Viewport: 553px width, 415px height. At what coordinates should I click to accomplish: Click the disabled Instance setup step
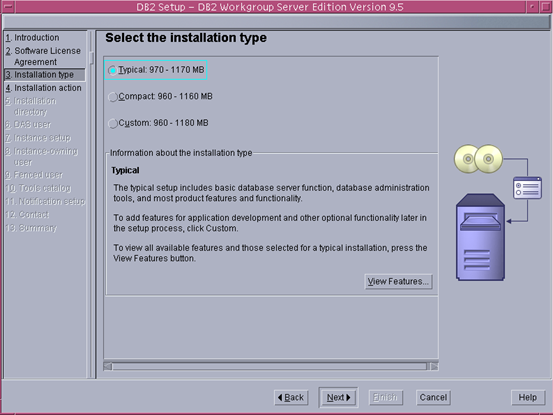[38, 138]
